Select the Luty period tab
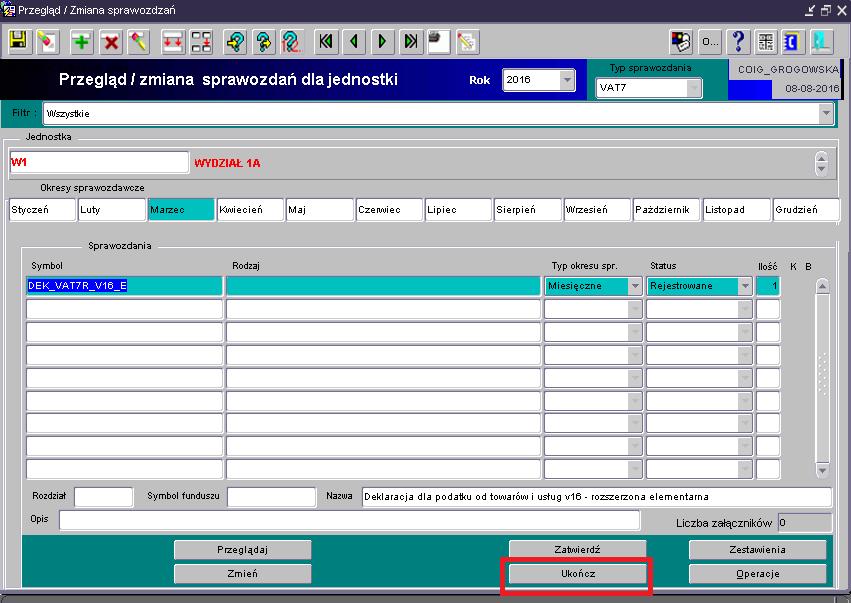Screen dimensions: 851x603 (112, 210)
